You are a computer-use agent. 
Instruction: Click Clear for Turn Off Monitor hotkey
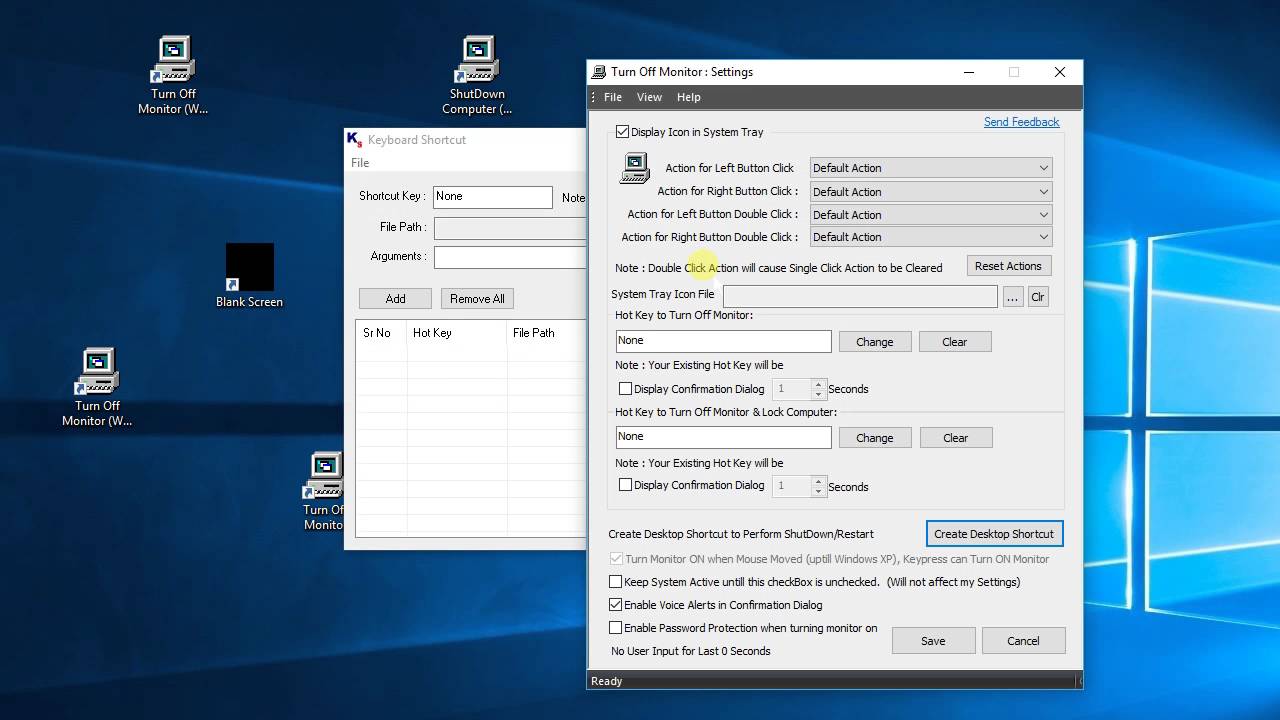click(x=955, y=342)
